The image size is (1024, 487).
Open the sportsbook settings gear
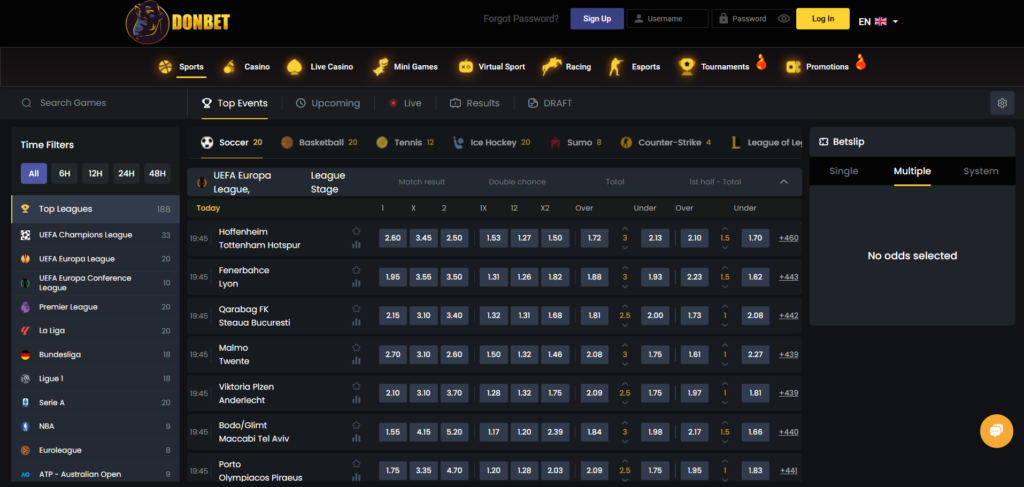click(x=1002, y=103)
